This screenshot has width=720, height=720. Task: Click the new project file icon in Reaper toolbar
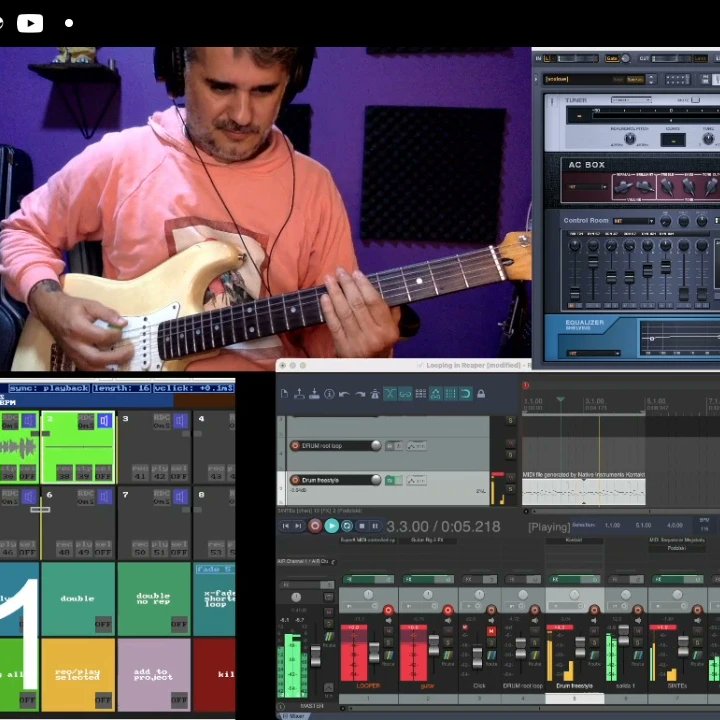point(285,394)
